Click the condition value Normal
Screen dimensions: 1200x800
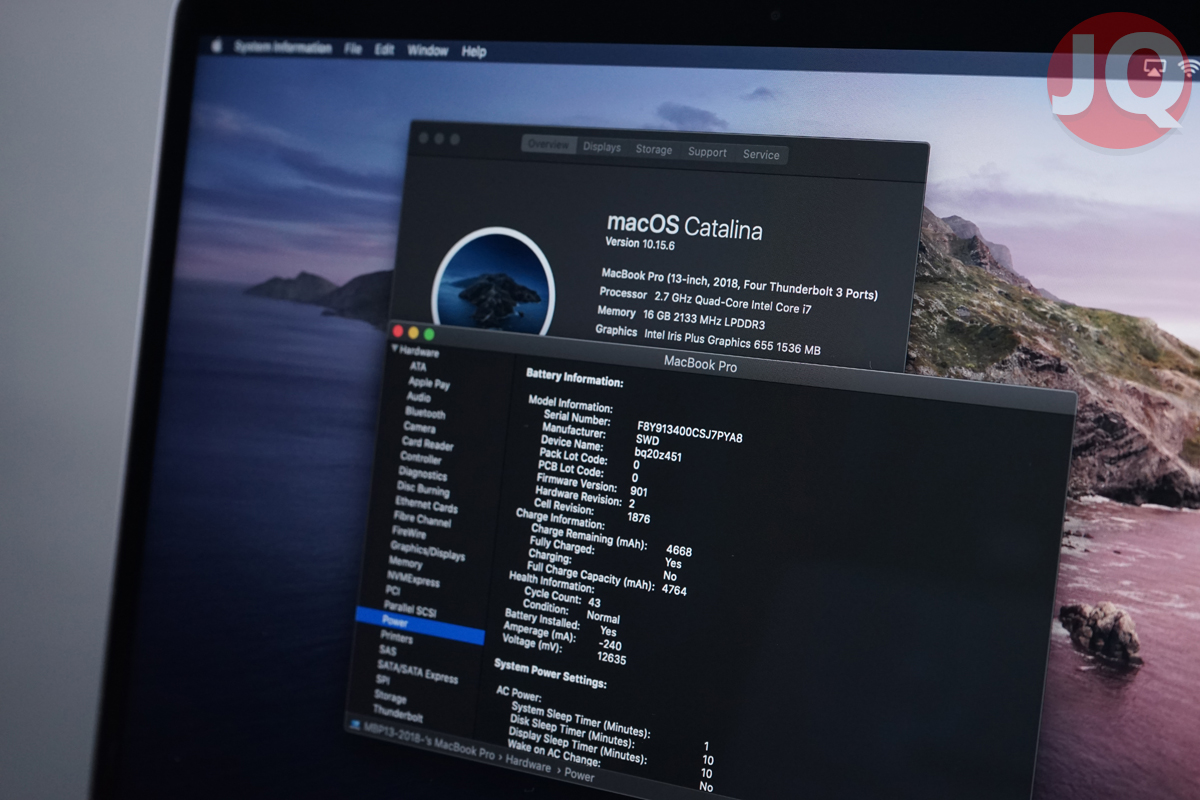click(603, 617)
